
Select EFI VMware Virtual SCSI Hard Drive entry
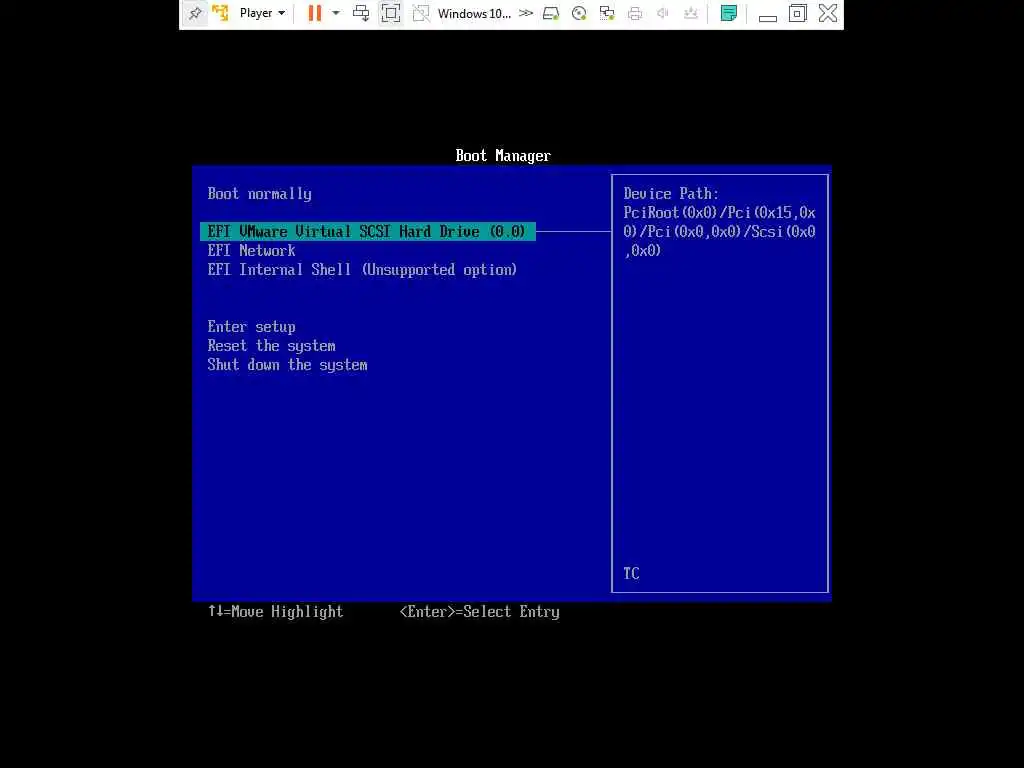pyautogui.click(x=368, y=231)
